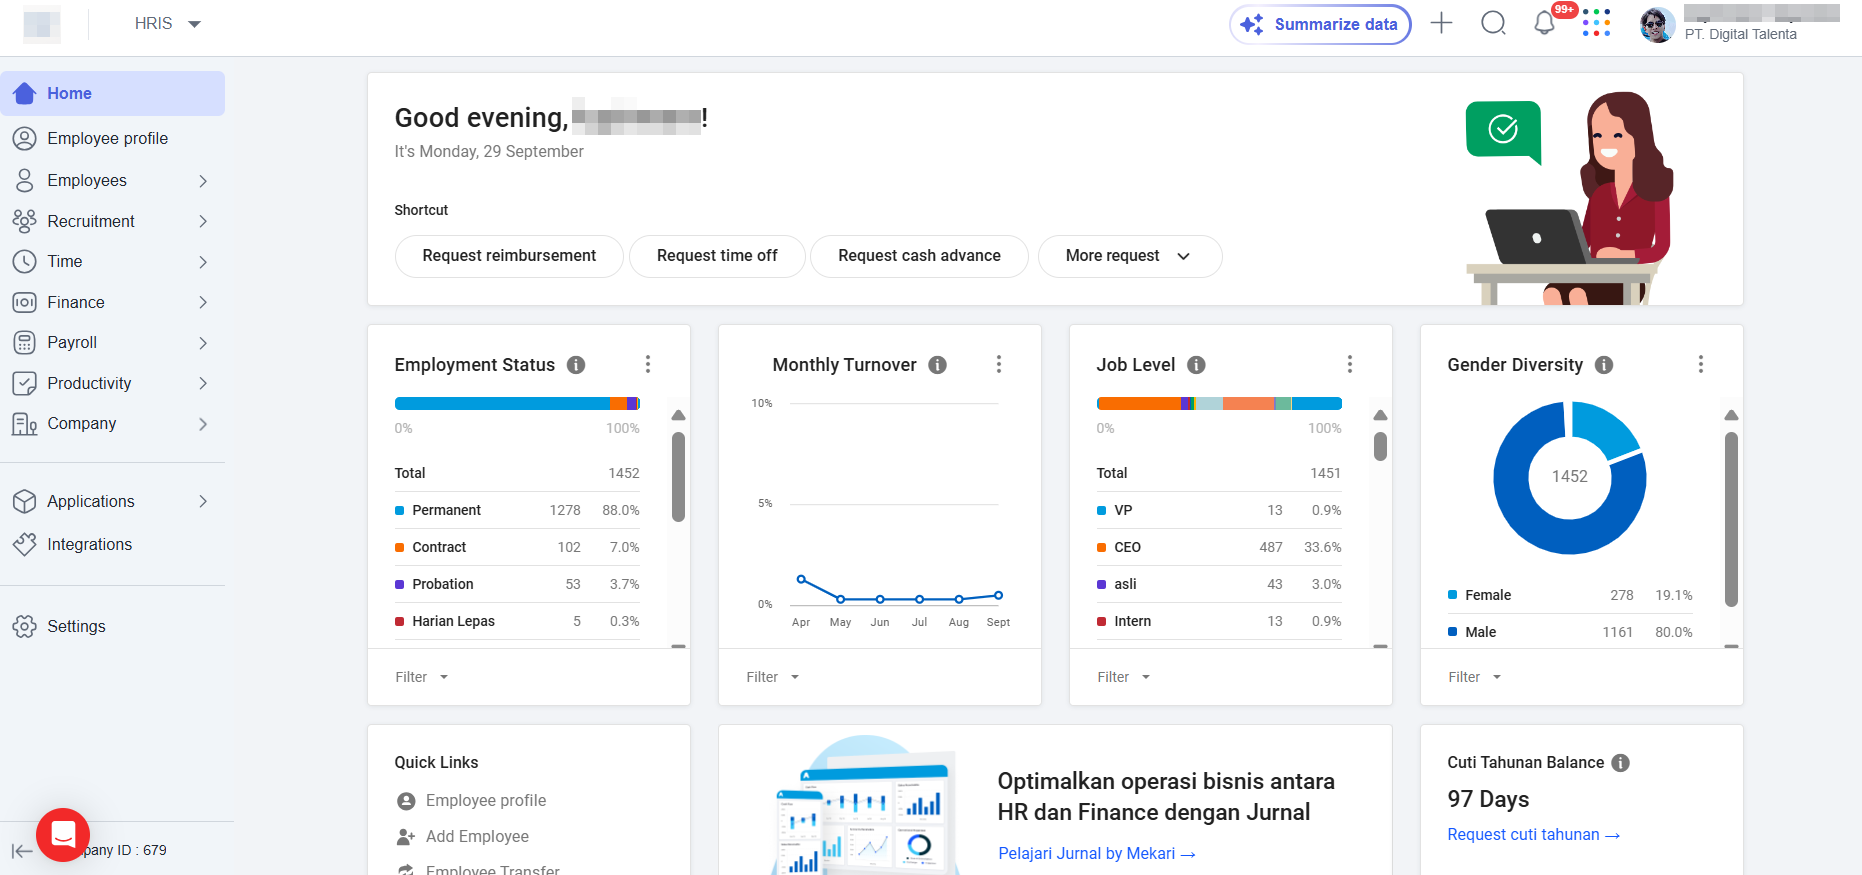Open the red chat support bubble
1862x875 pixels.
pyautogui.click(x=63, y=834)
